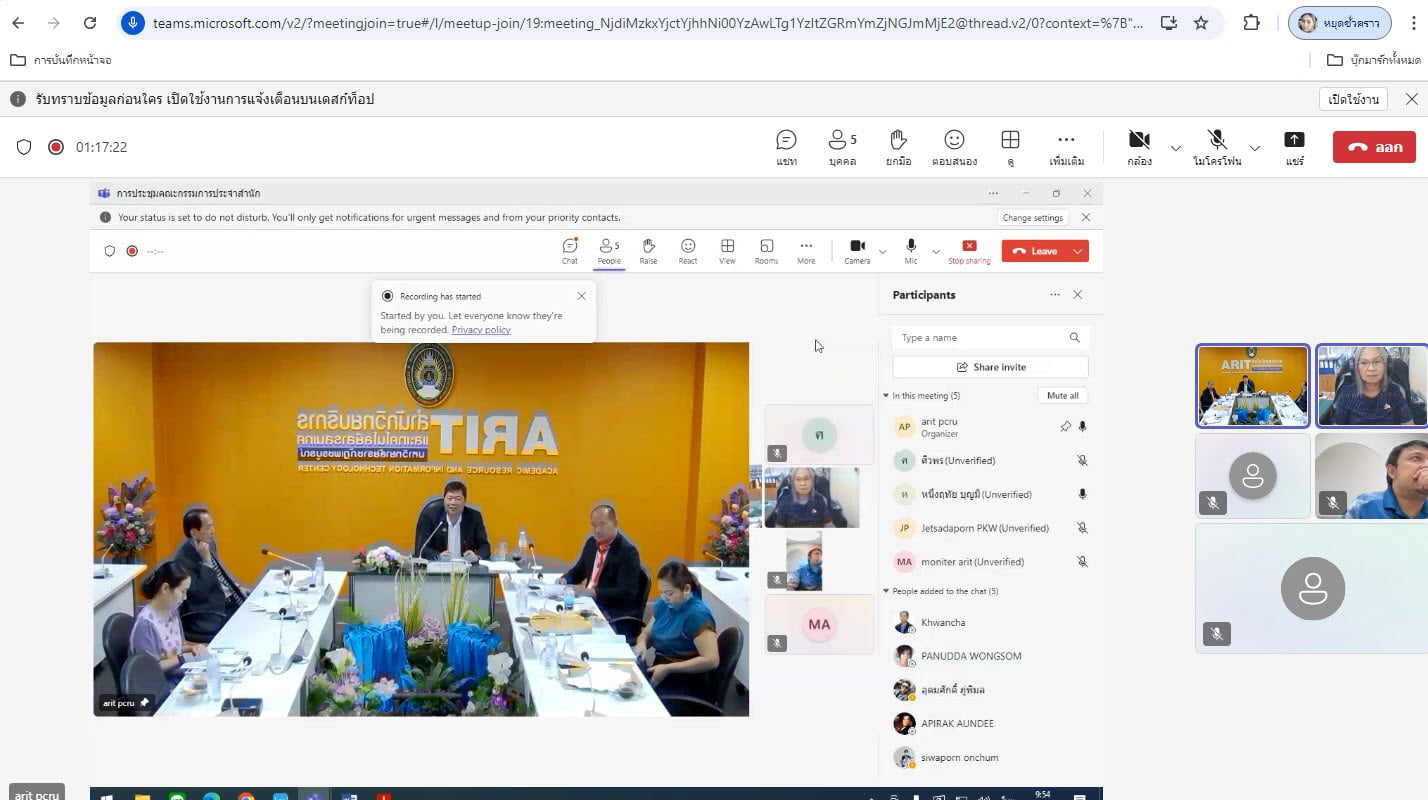Viewport: 1428px width, 800px height.
Task: Click the microphone permission icon in address bar
Action: [133, 23]
